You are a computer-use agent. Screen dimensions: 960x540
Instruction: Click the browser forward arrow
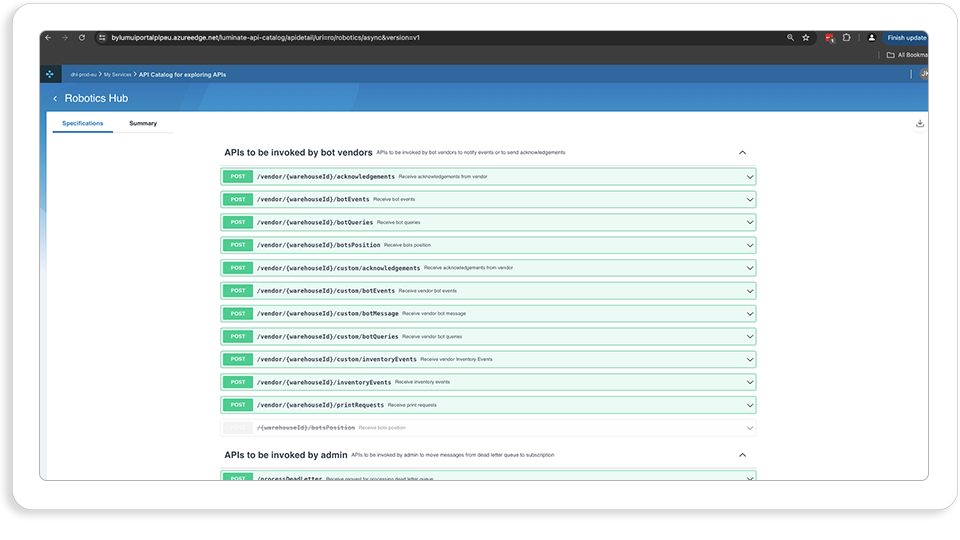tap(65, 38)
